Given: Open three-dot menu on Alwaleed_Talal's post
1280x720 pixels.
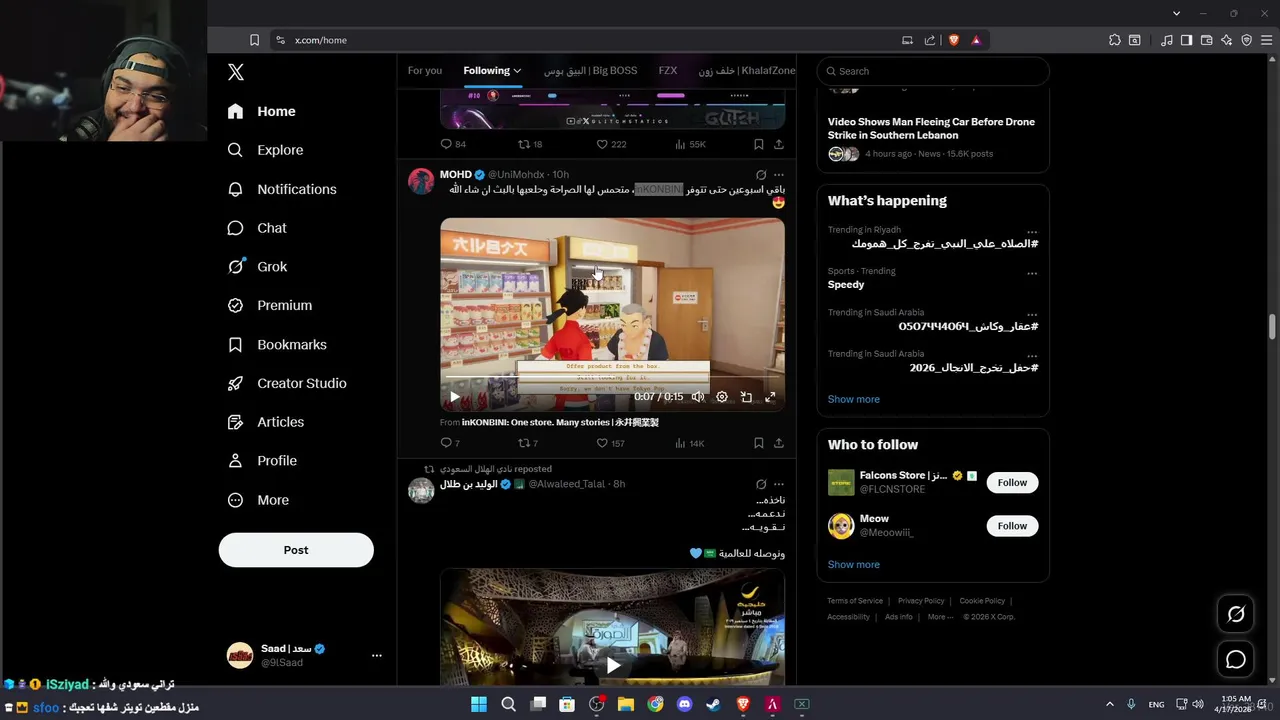Looking at the screenshot, I should [x=779, y=484].
